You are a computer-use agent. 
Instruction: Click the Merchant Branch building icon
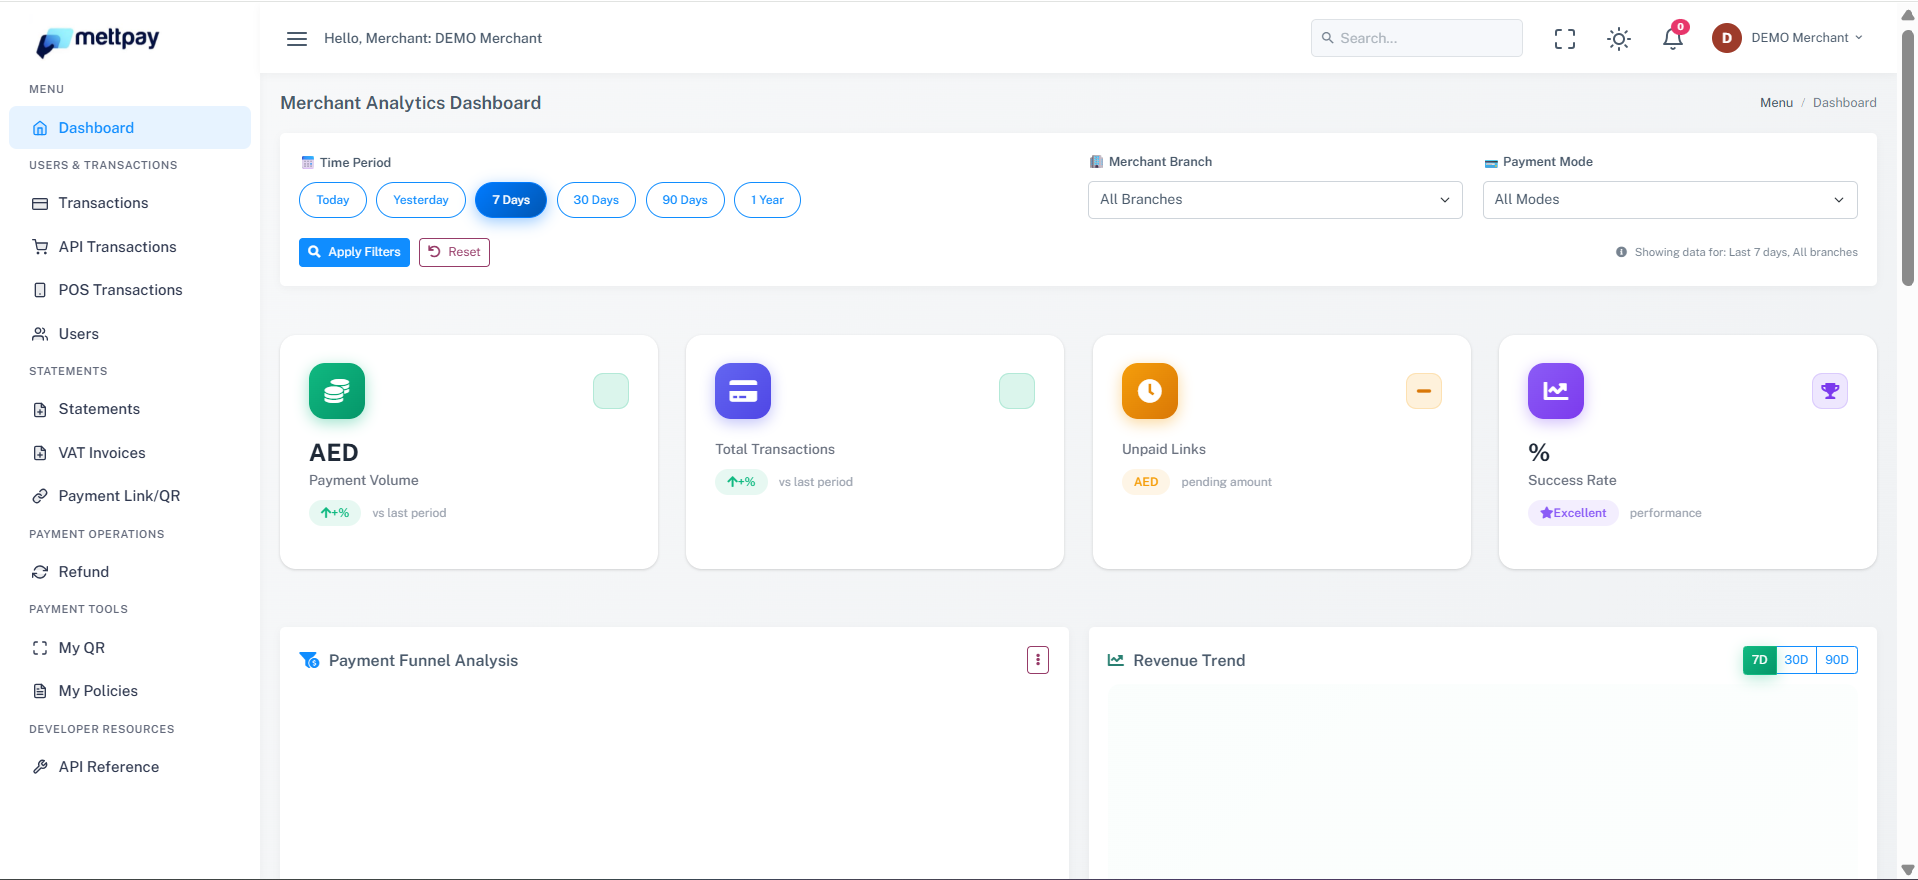point(1096,162)
